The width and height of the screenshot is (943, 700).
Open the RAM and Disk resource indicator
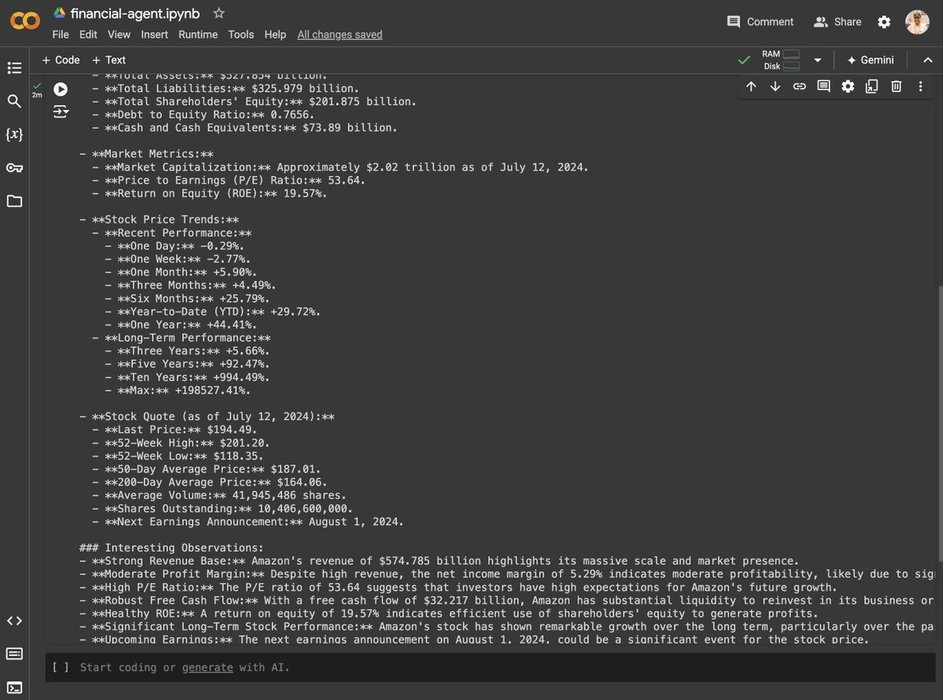781,60
